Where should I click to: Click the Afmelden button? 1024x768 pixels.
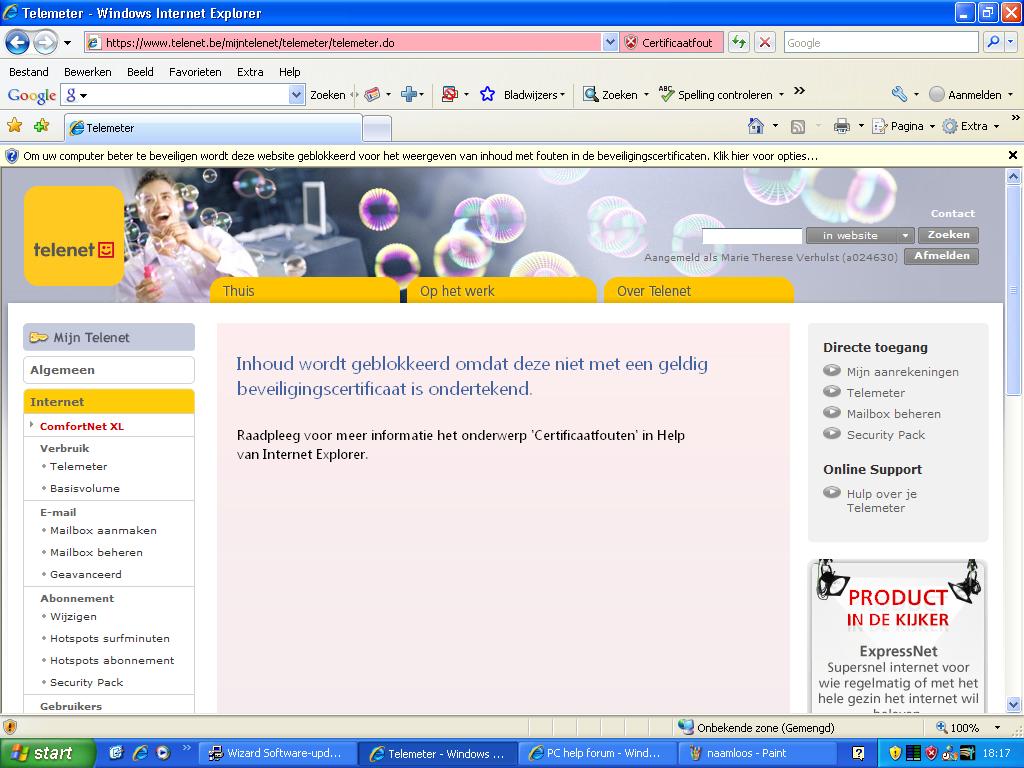(941, 256)
